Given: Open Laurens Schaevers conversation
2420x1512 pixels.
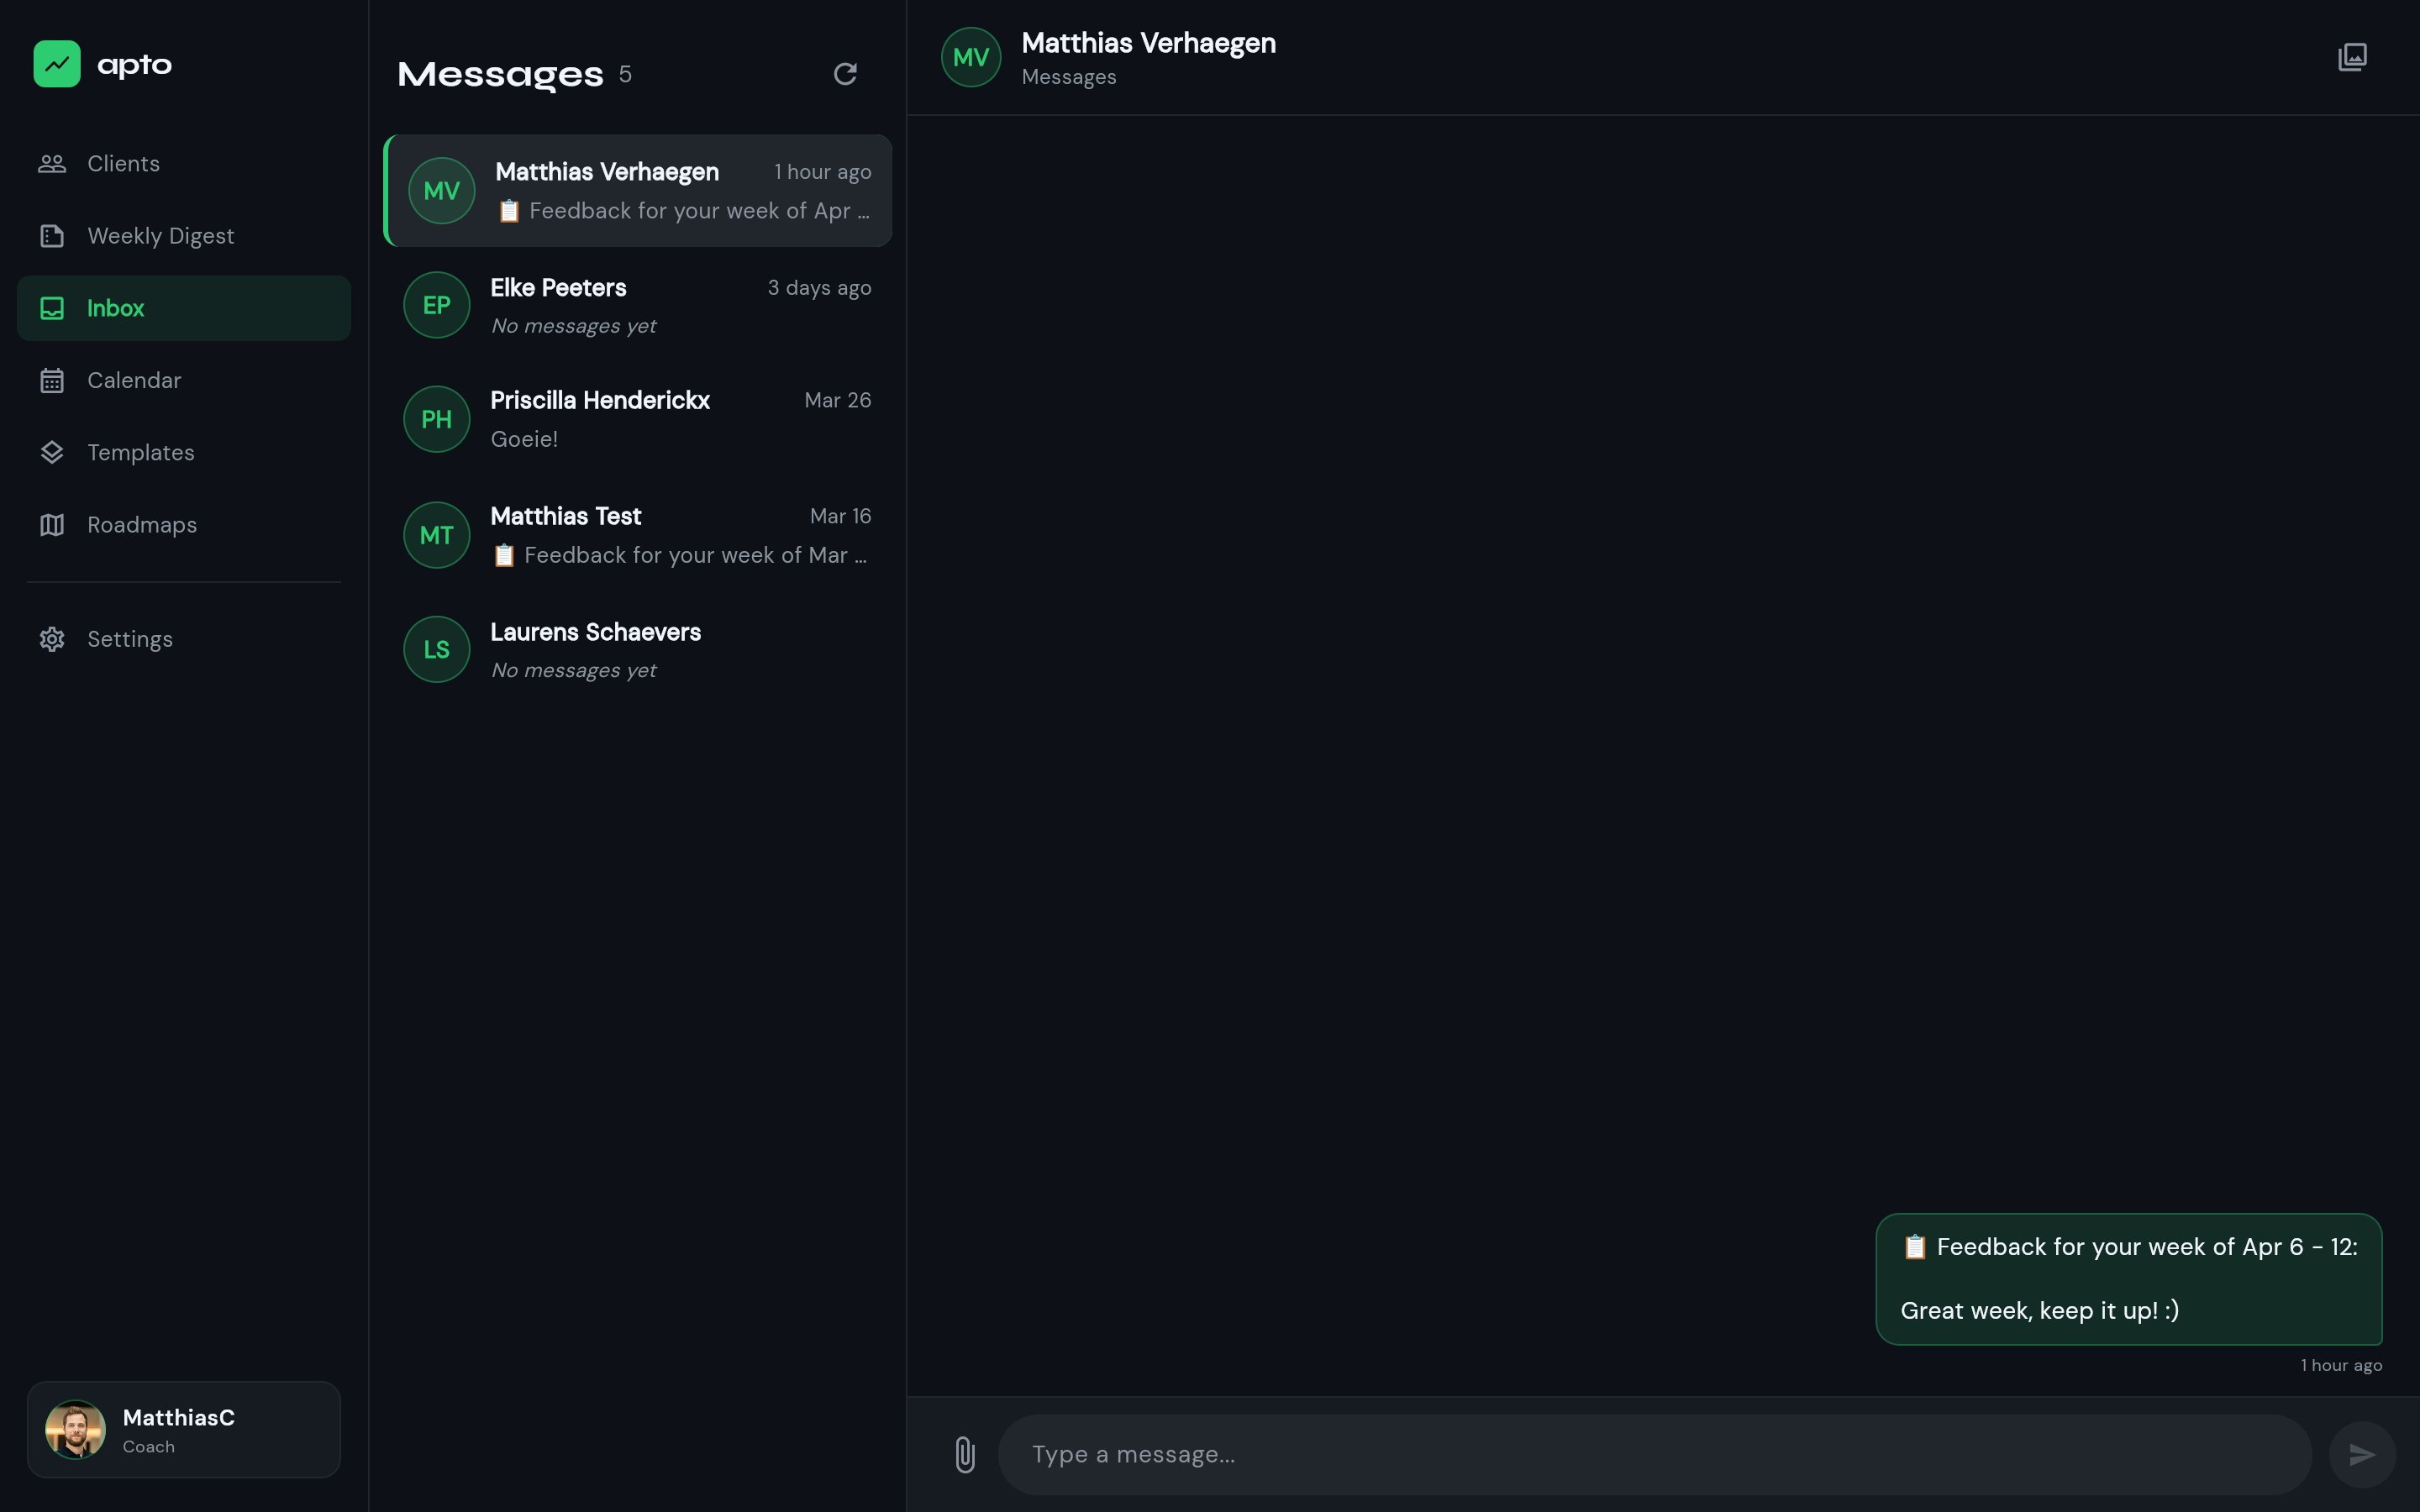Looking at the screenshot, I should point(637,650).
